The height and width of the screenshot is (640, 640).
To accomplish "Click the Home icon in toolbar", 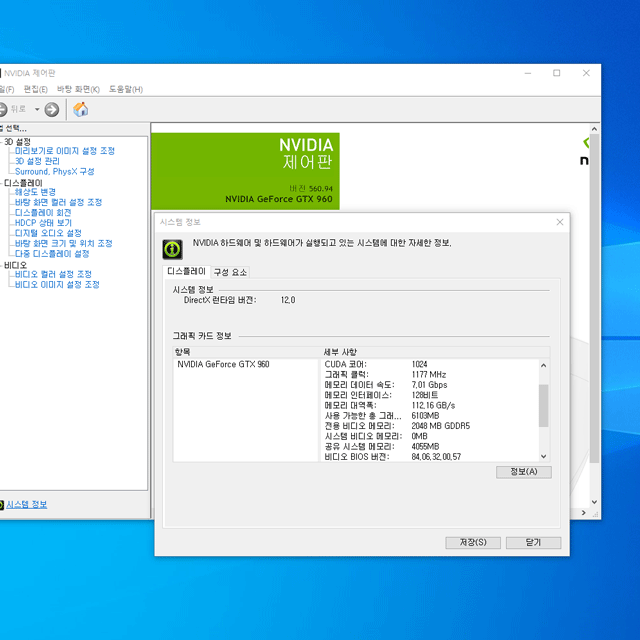I will (80, 109).
